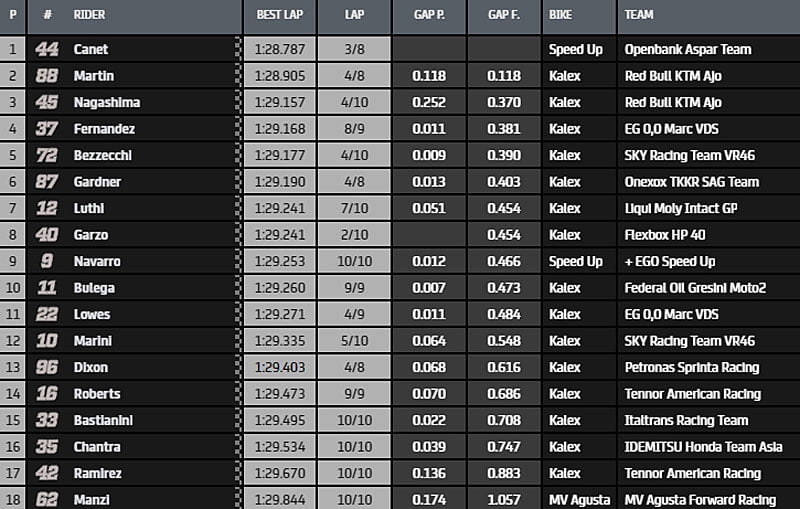Click the RIDER column header
800x509 pixels.
[x=90, y=16]
